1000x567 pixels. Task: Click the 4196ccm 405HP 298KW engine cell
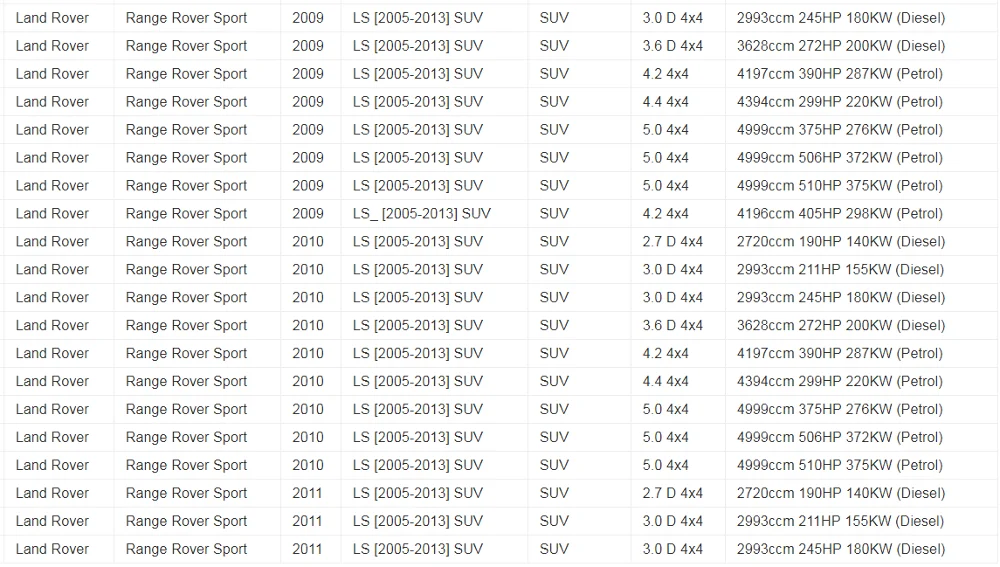point(839,213)
